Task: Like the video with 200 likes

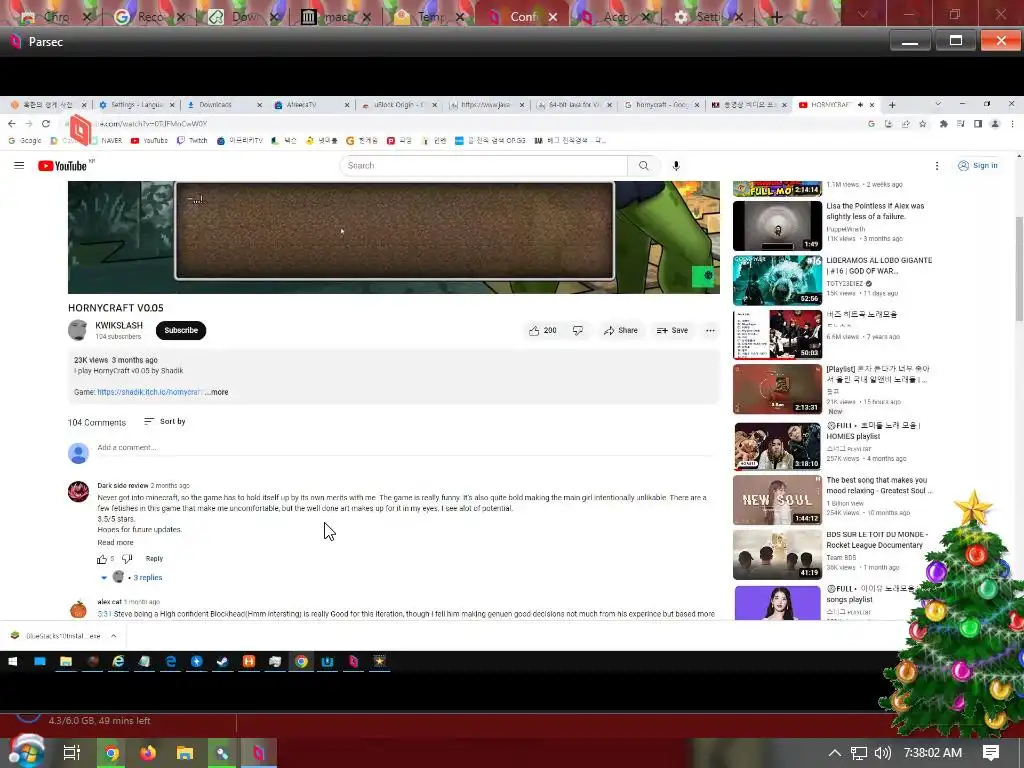Action: 543,330
